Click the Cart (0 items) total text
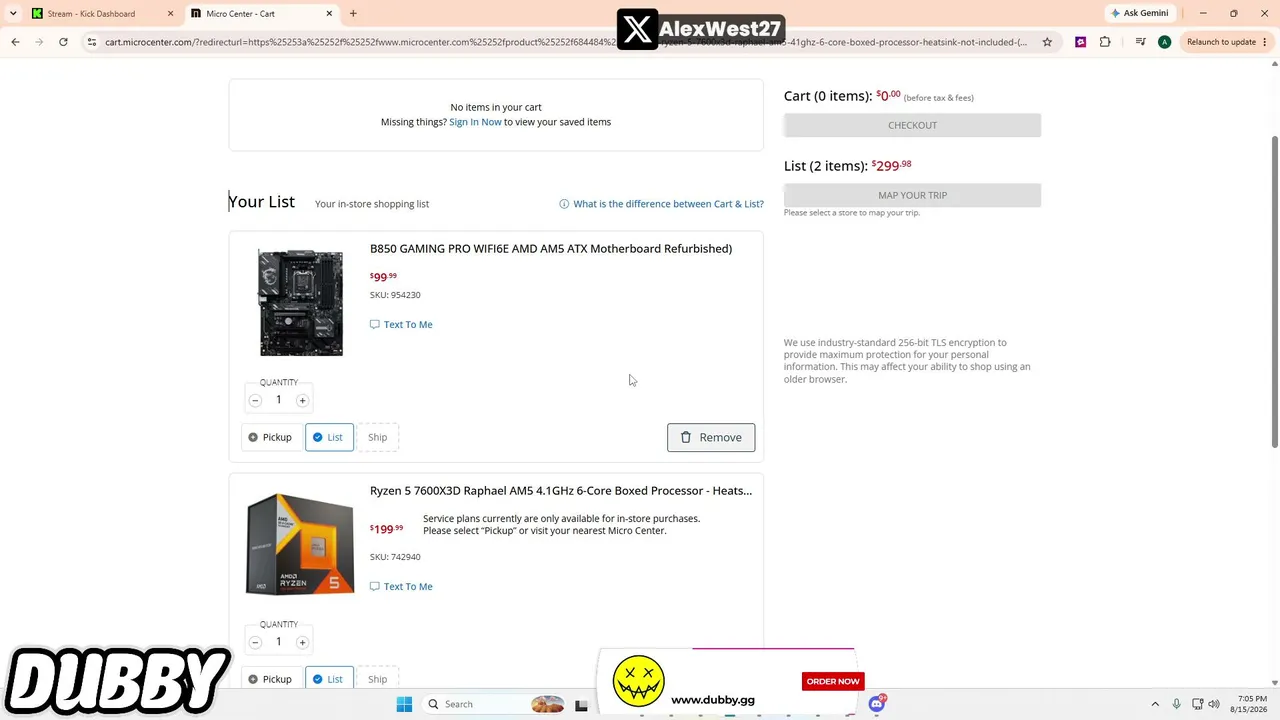The width and height of the screenshot is (1280, 720). (x=842, y=96)
